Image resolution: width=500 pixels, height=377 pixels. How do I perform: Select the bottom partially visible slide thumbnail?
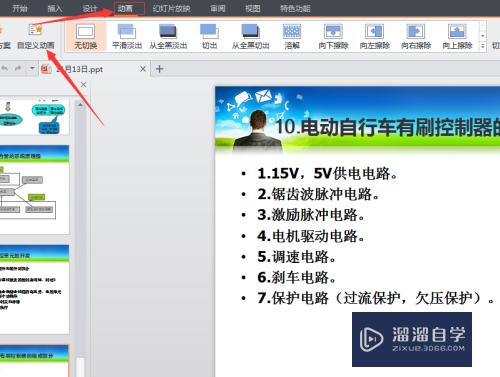pos(34,361)
